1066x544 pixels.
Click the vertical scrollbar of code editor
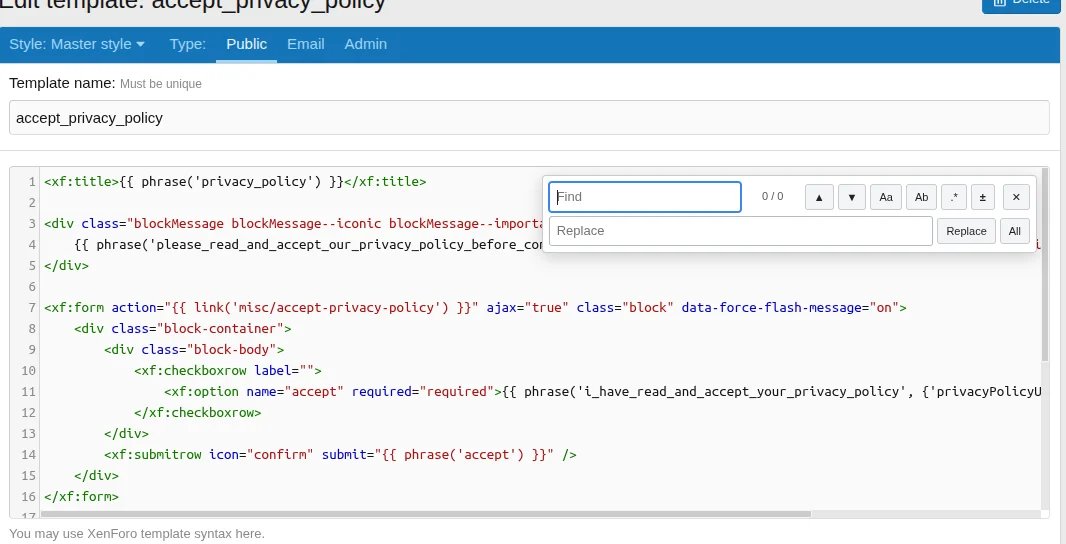1044,265
